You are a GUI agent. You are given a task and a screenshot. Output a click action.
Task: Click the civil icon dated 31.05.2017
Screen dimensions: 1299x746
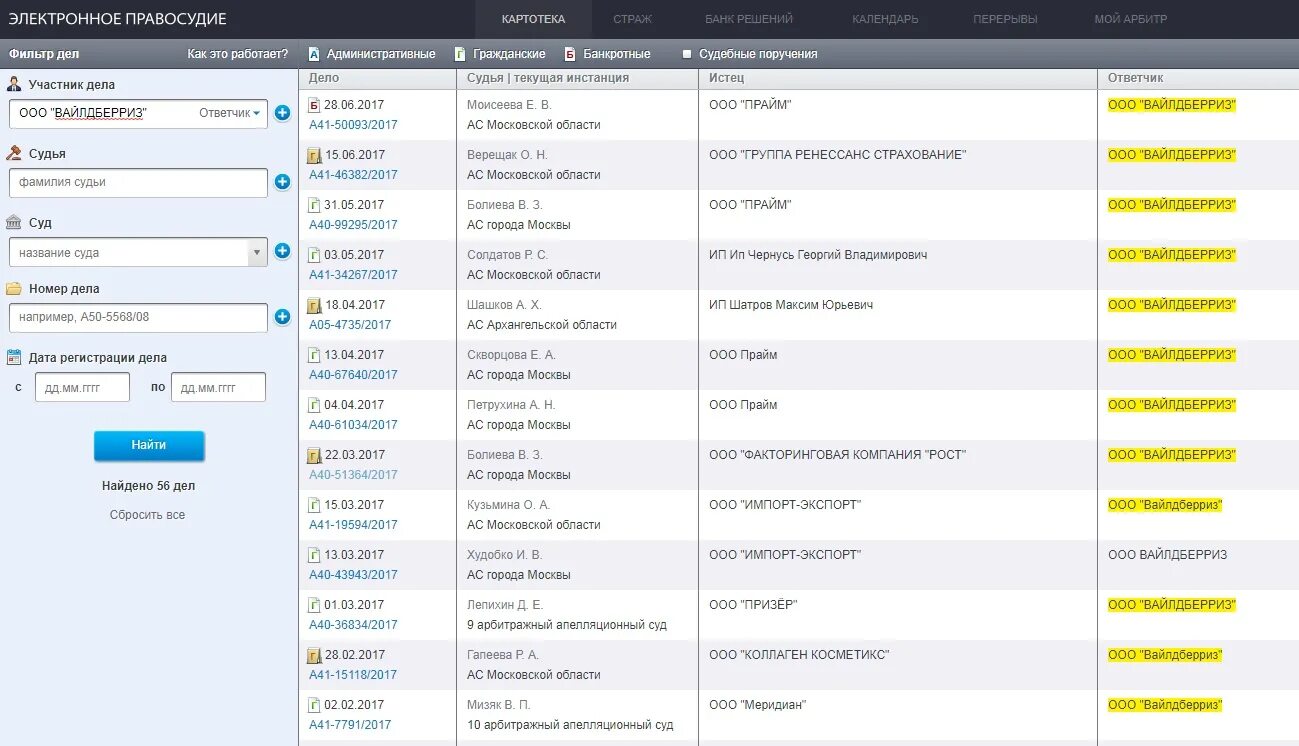pos(314,205)
